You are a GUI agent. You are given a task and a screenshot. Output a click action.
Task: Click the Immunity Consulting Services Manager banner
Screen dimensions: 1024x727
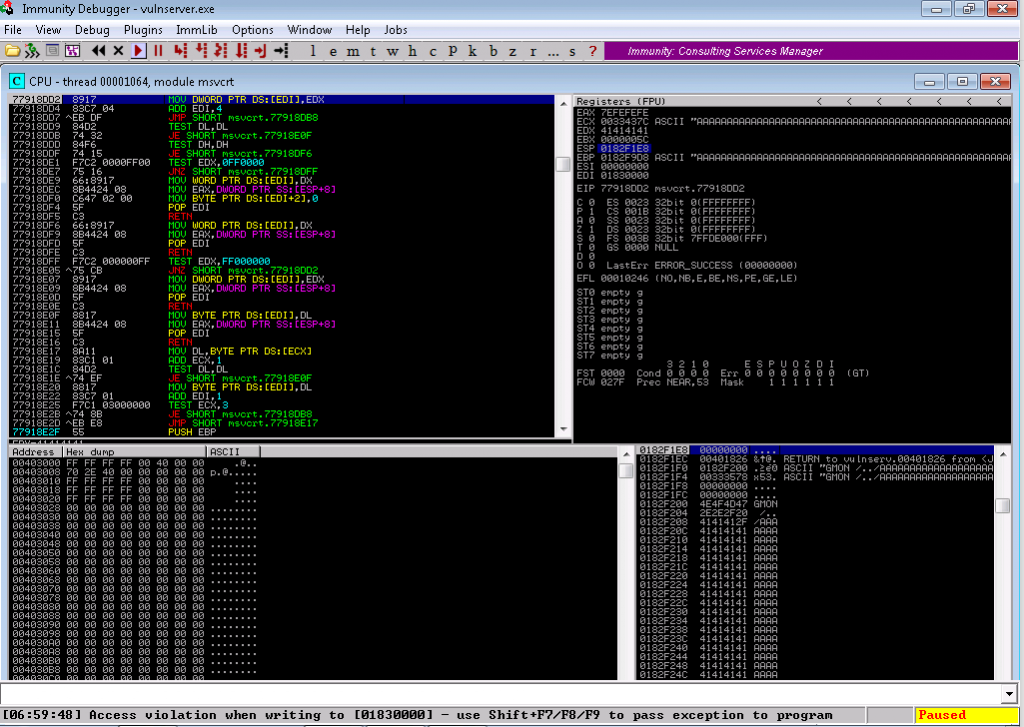810,51
